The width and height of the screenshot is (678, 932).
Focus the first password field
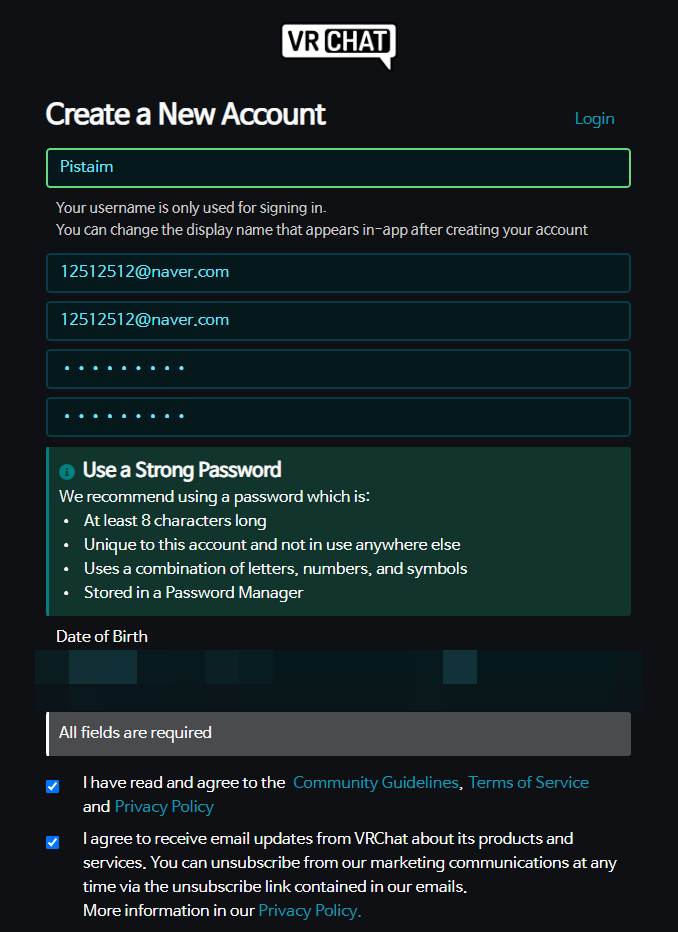tap(338, 369)
